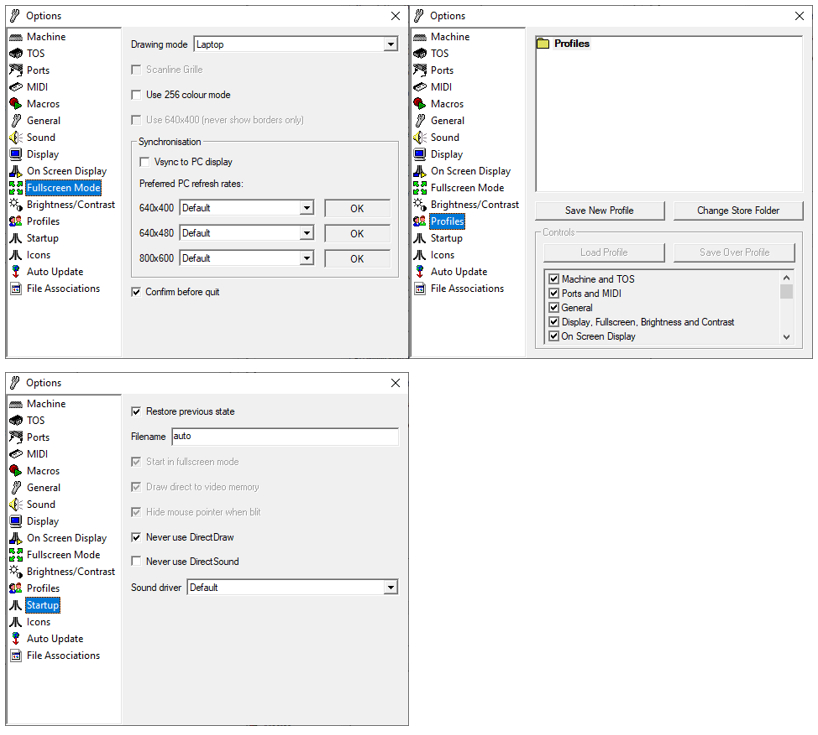This screenshot has height=735, width=818.
Task: Click the Startup icon in the Profiles window
Action: pyautogui.click(x=420, y=238)
